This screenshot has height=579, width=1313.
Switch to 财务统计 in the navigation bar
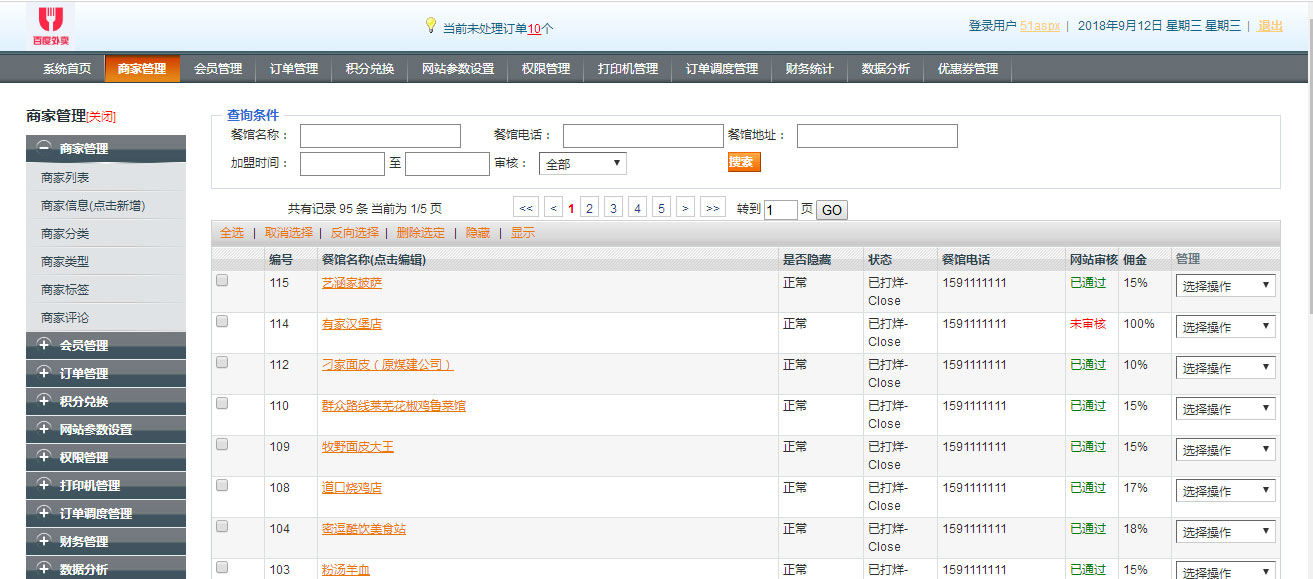click(809, 69)
